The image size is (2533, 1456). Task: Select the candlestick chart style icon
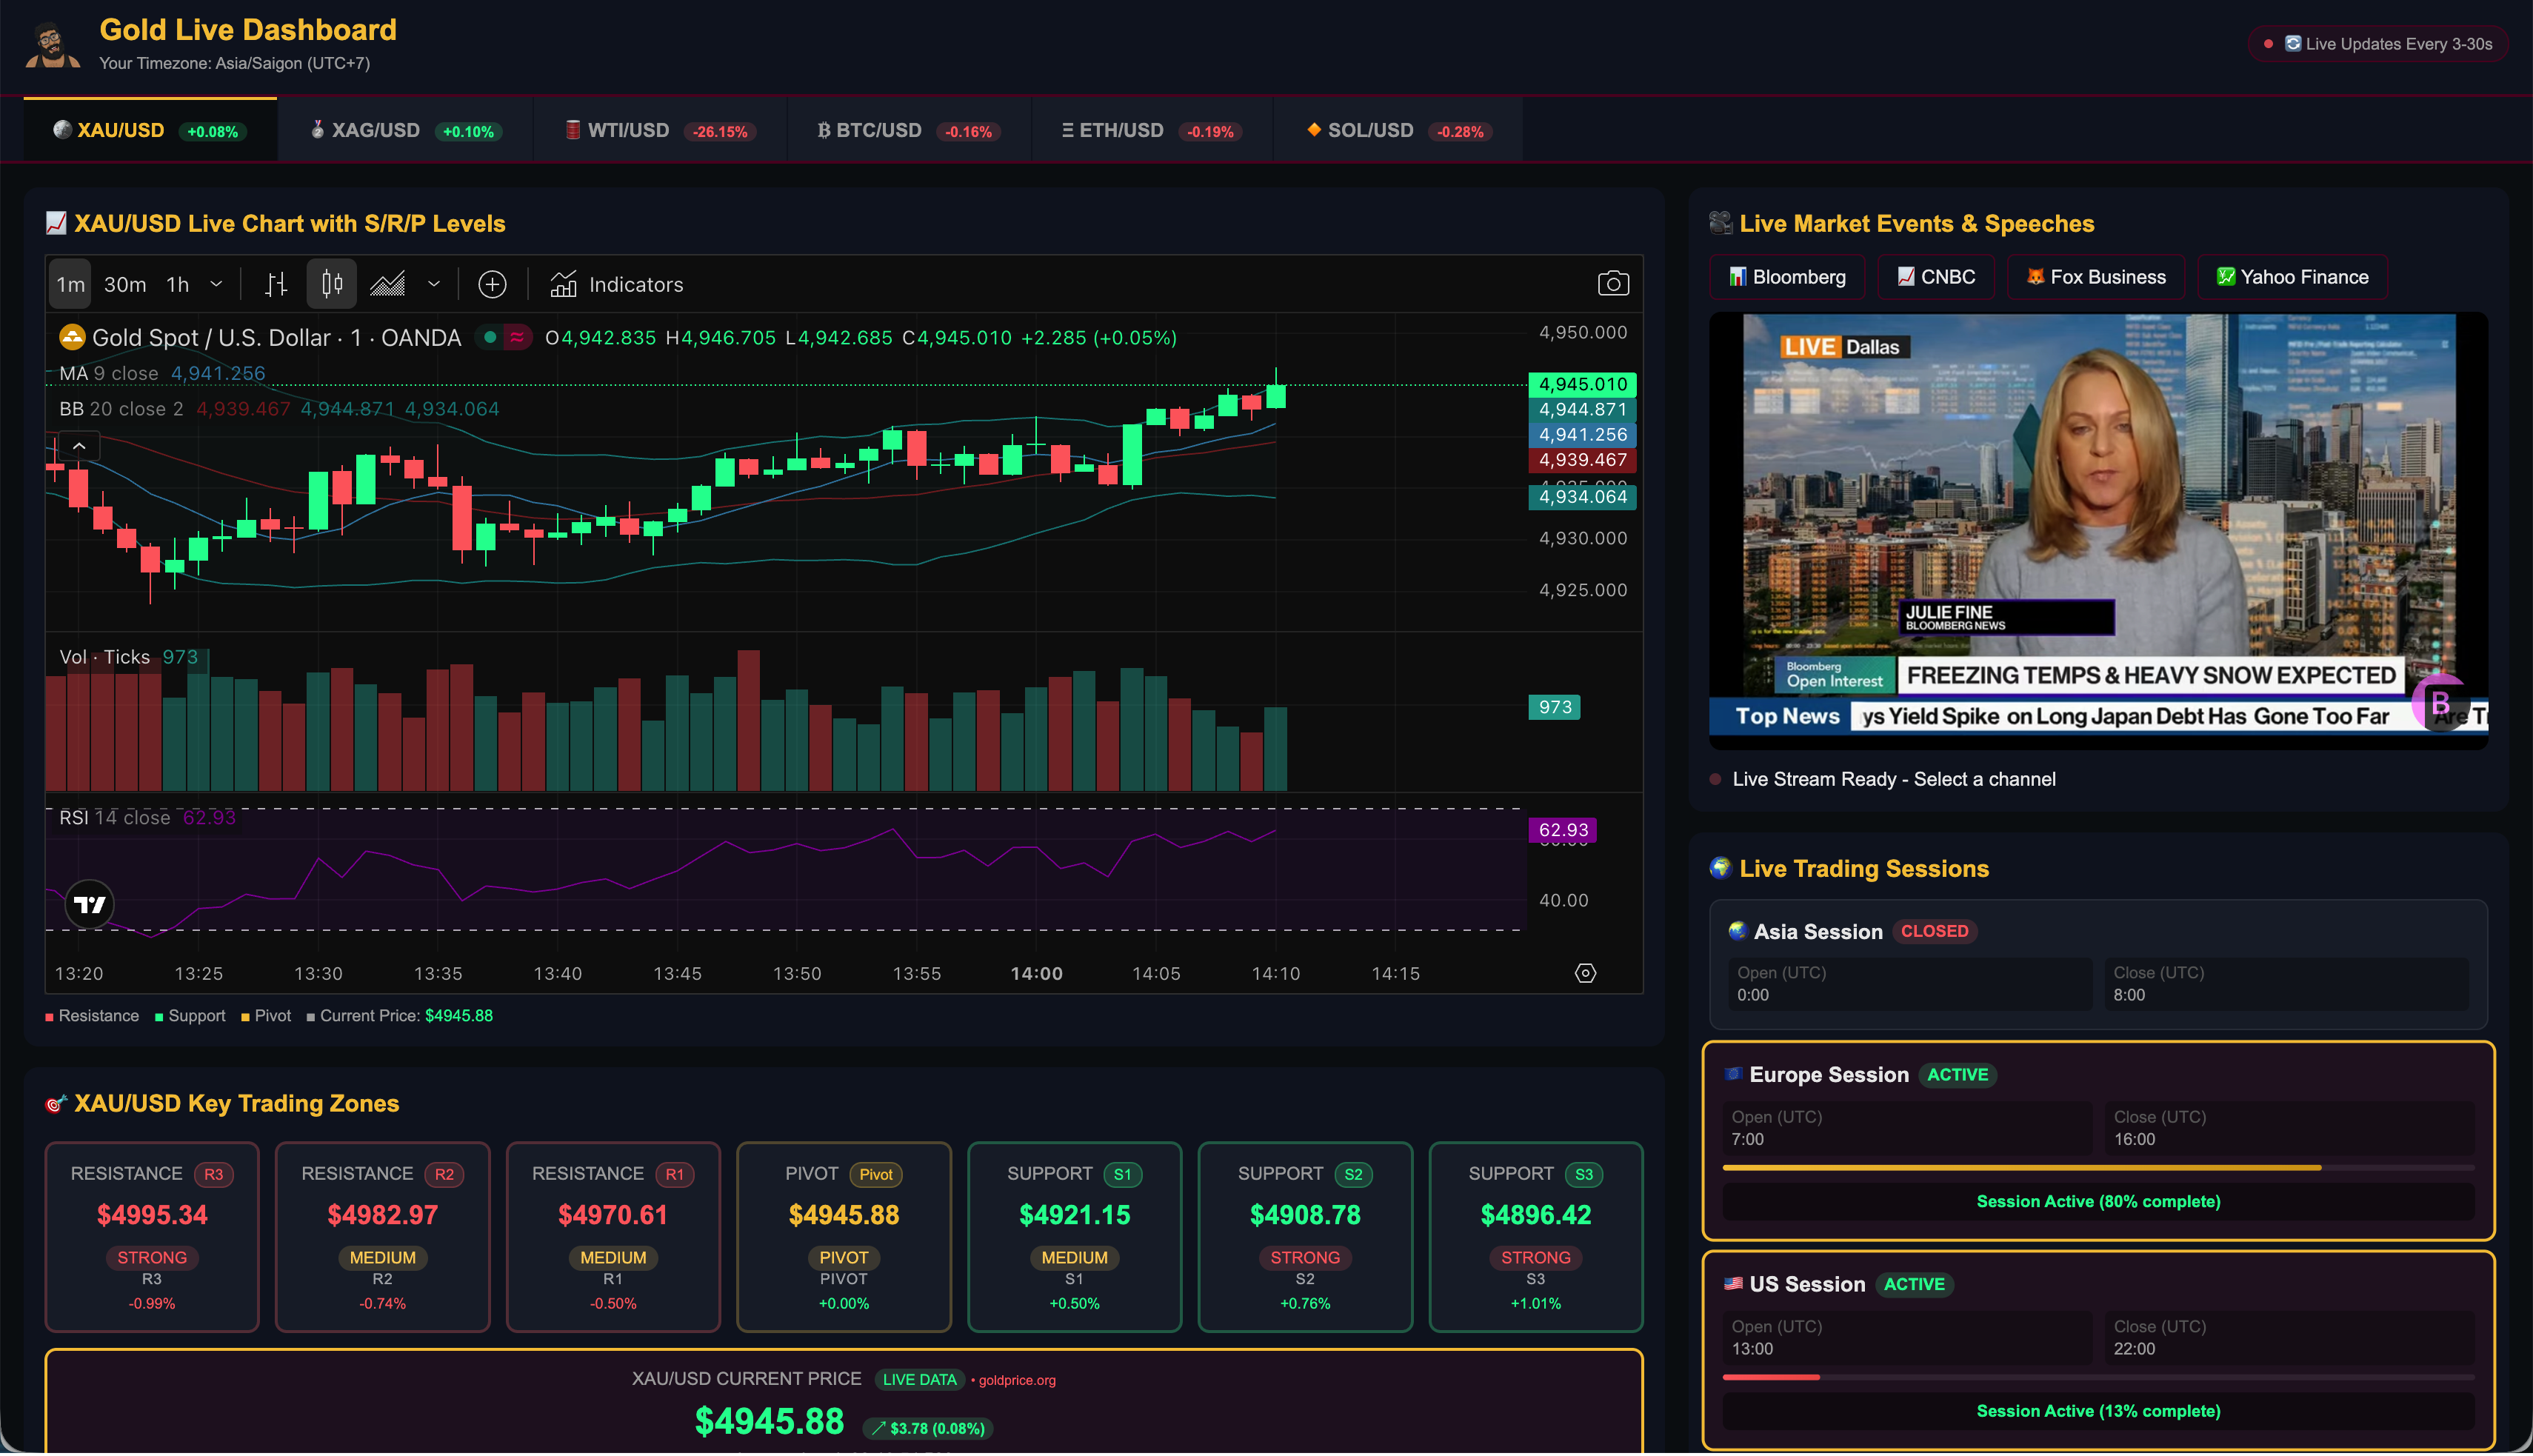[x=331, y=284]
